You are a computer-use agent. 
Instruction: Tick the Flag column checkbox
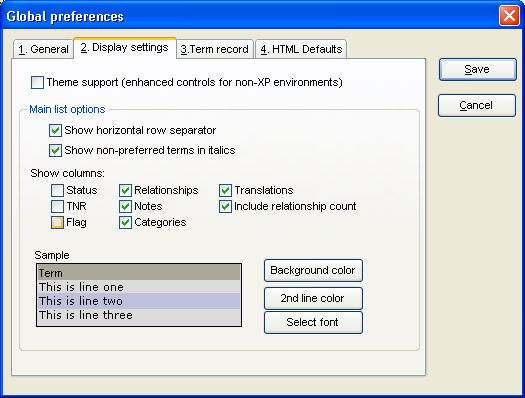pyautogui.click(x=57, y=222)
